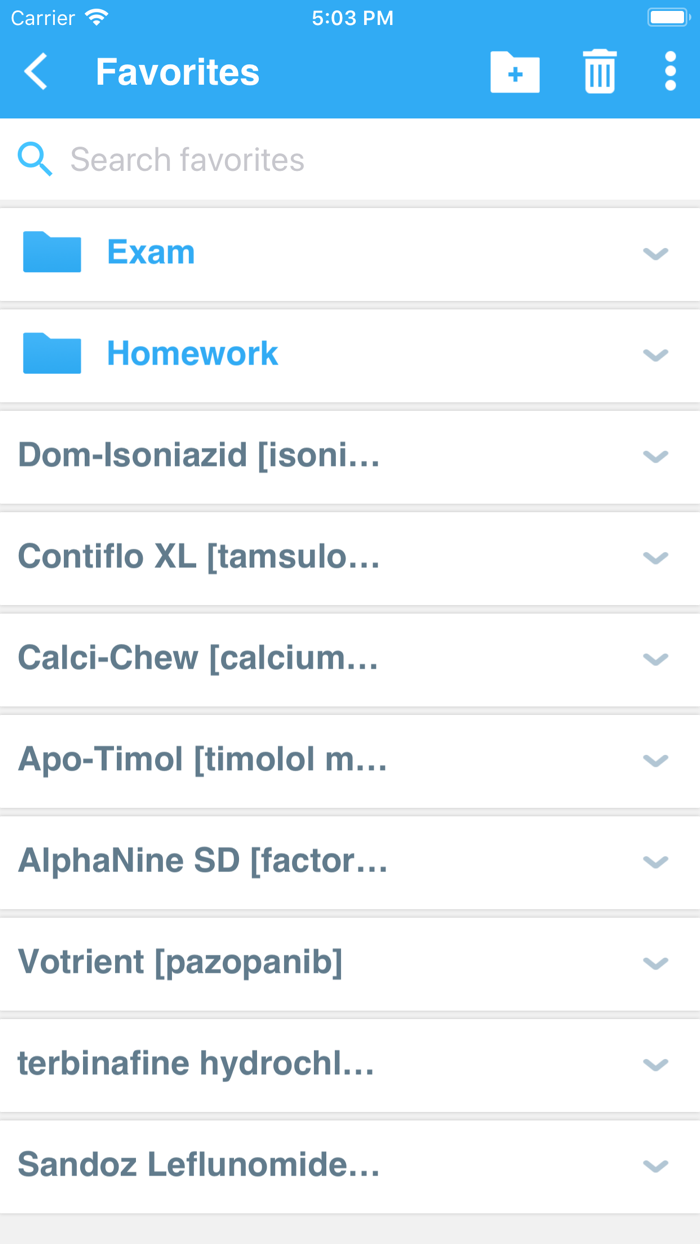Tap the back arrow icon
700x1244 pixels.
[x=36, y=72]
